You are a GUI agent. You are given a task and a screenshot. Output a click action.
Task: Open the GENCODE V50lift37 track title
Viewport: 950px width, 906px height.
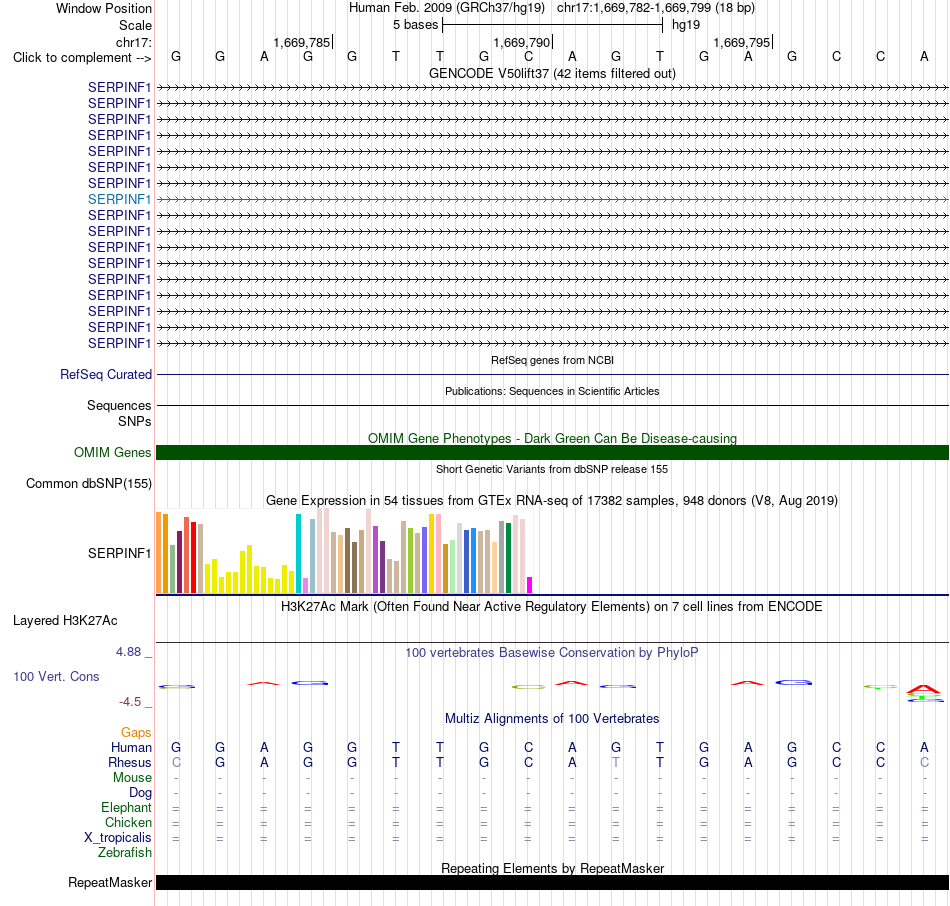point(552,73)
